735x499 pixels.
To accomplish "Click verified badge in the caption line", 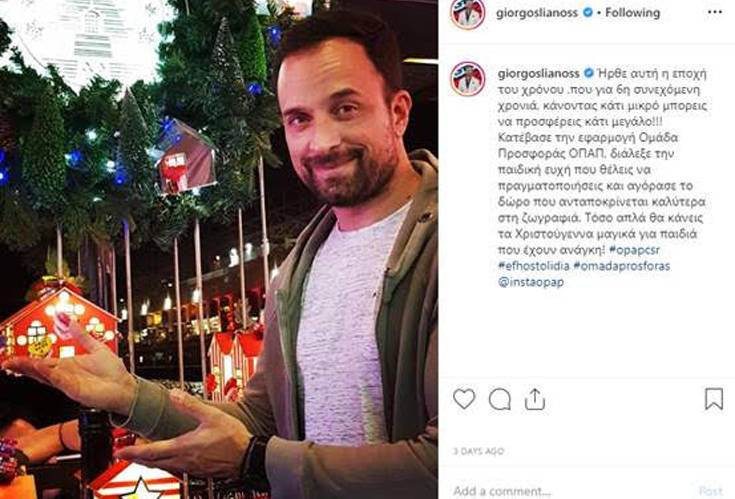I will 589,73.
